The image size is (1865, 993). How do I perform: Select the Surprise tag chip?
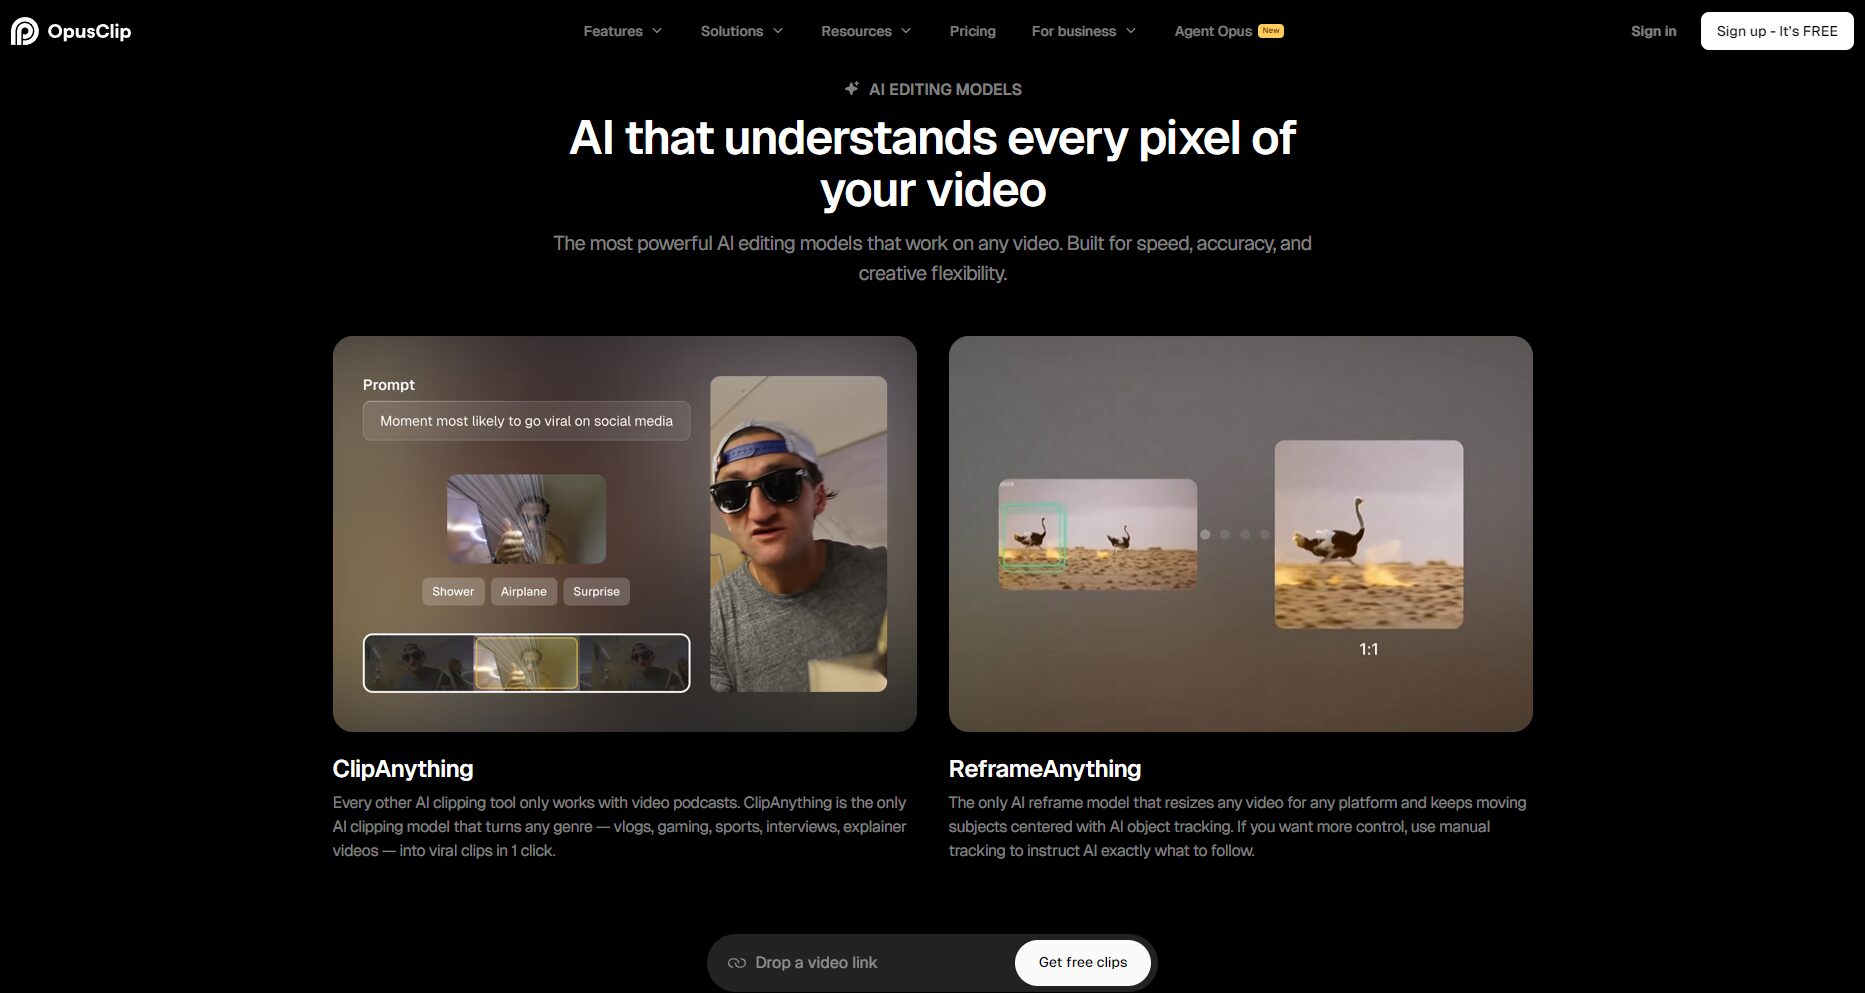tap(596, 591)
